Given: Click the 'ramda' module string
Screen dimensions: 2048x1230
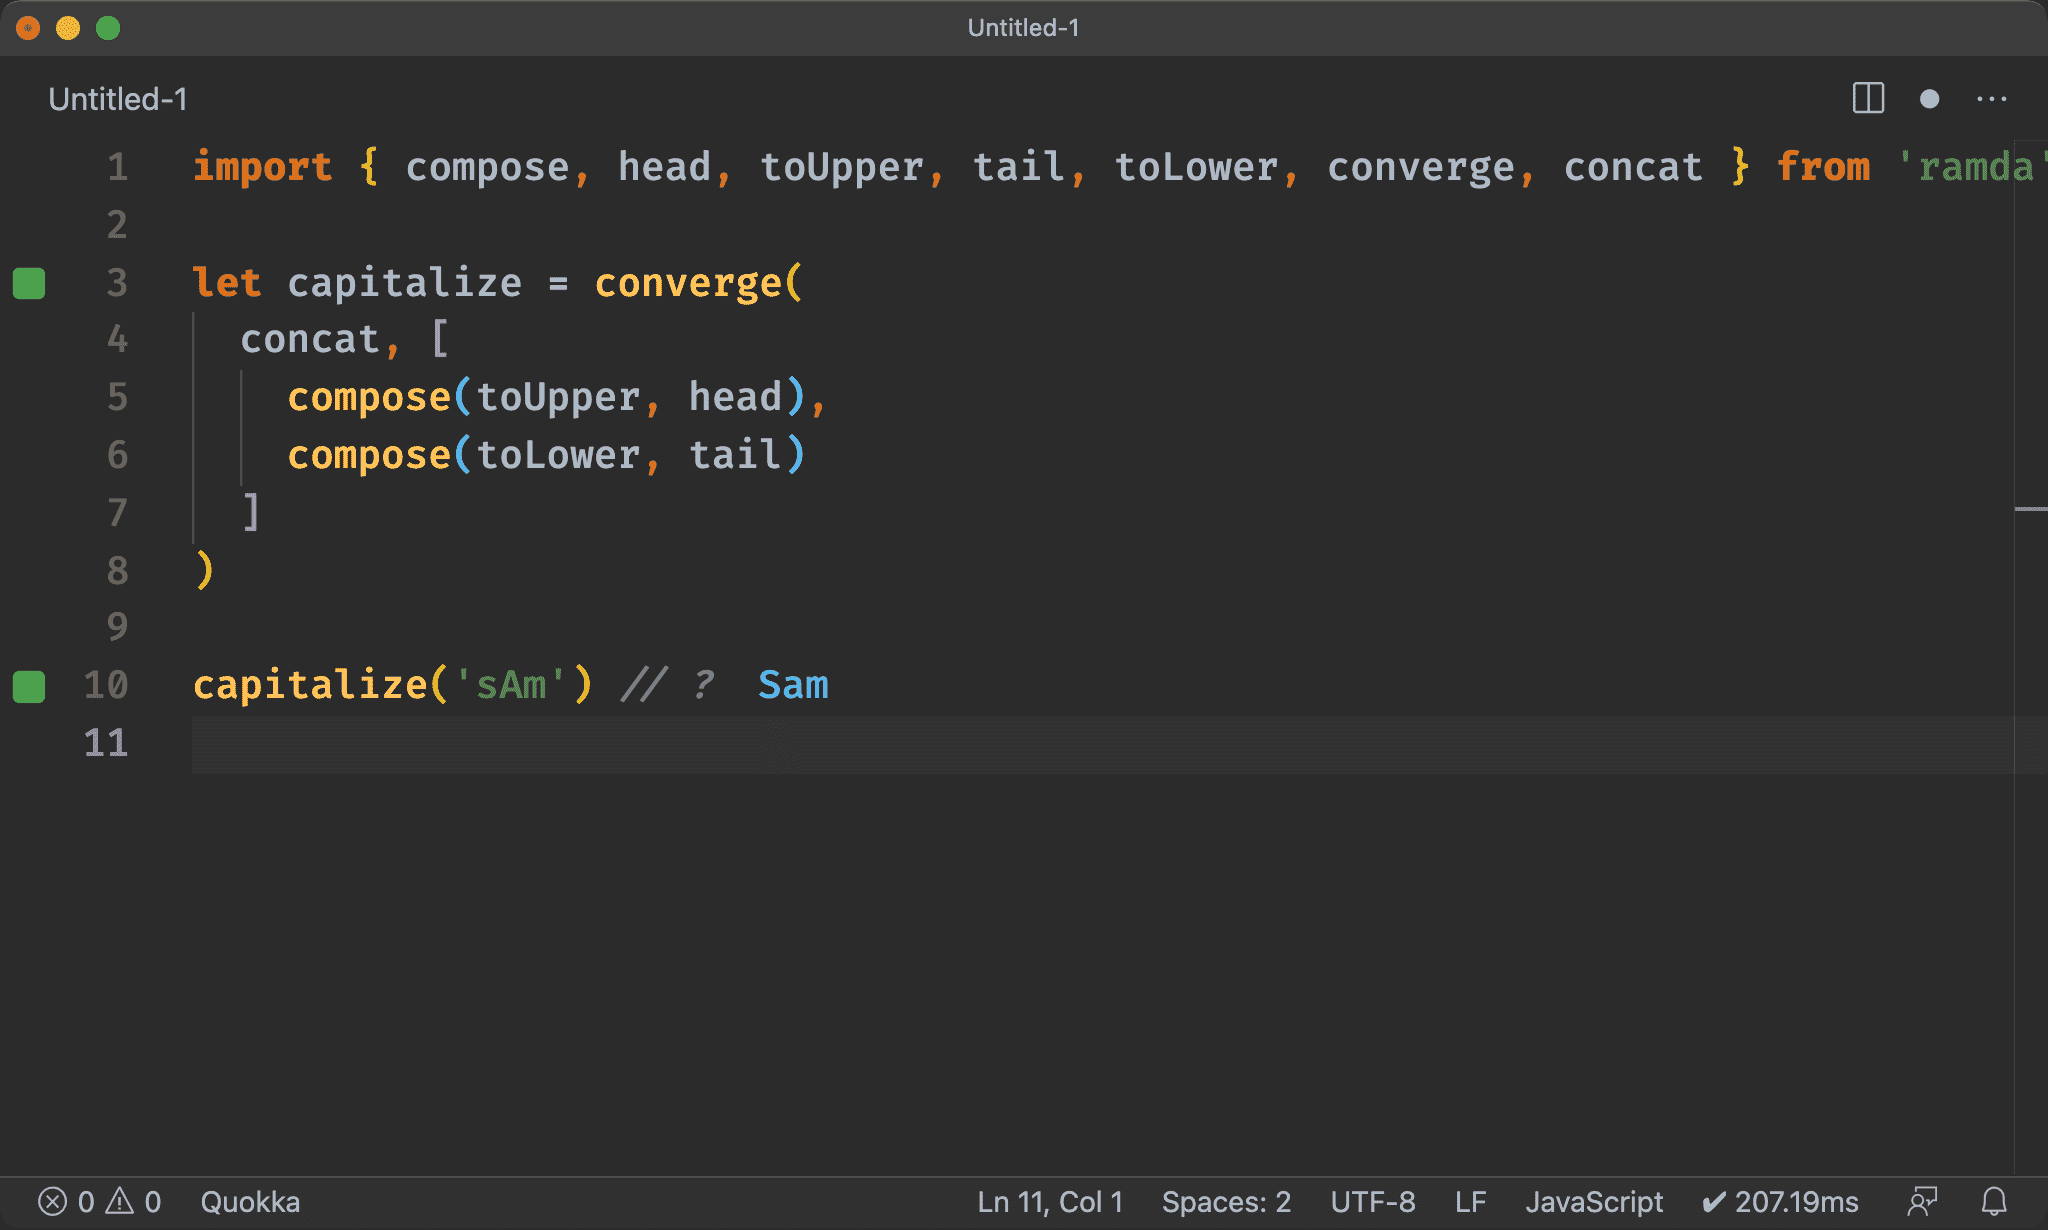Looking at the screenshot, I should (1973, 167).
